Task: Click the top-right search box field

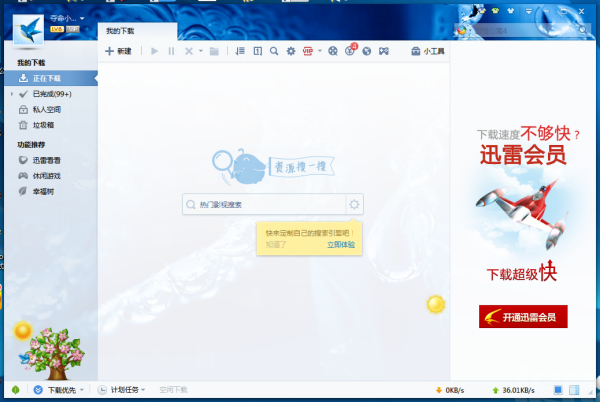Action: point(522,31)
